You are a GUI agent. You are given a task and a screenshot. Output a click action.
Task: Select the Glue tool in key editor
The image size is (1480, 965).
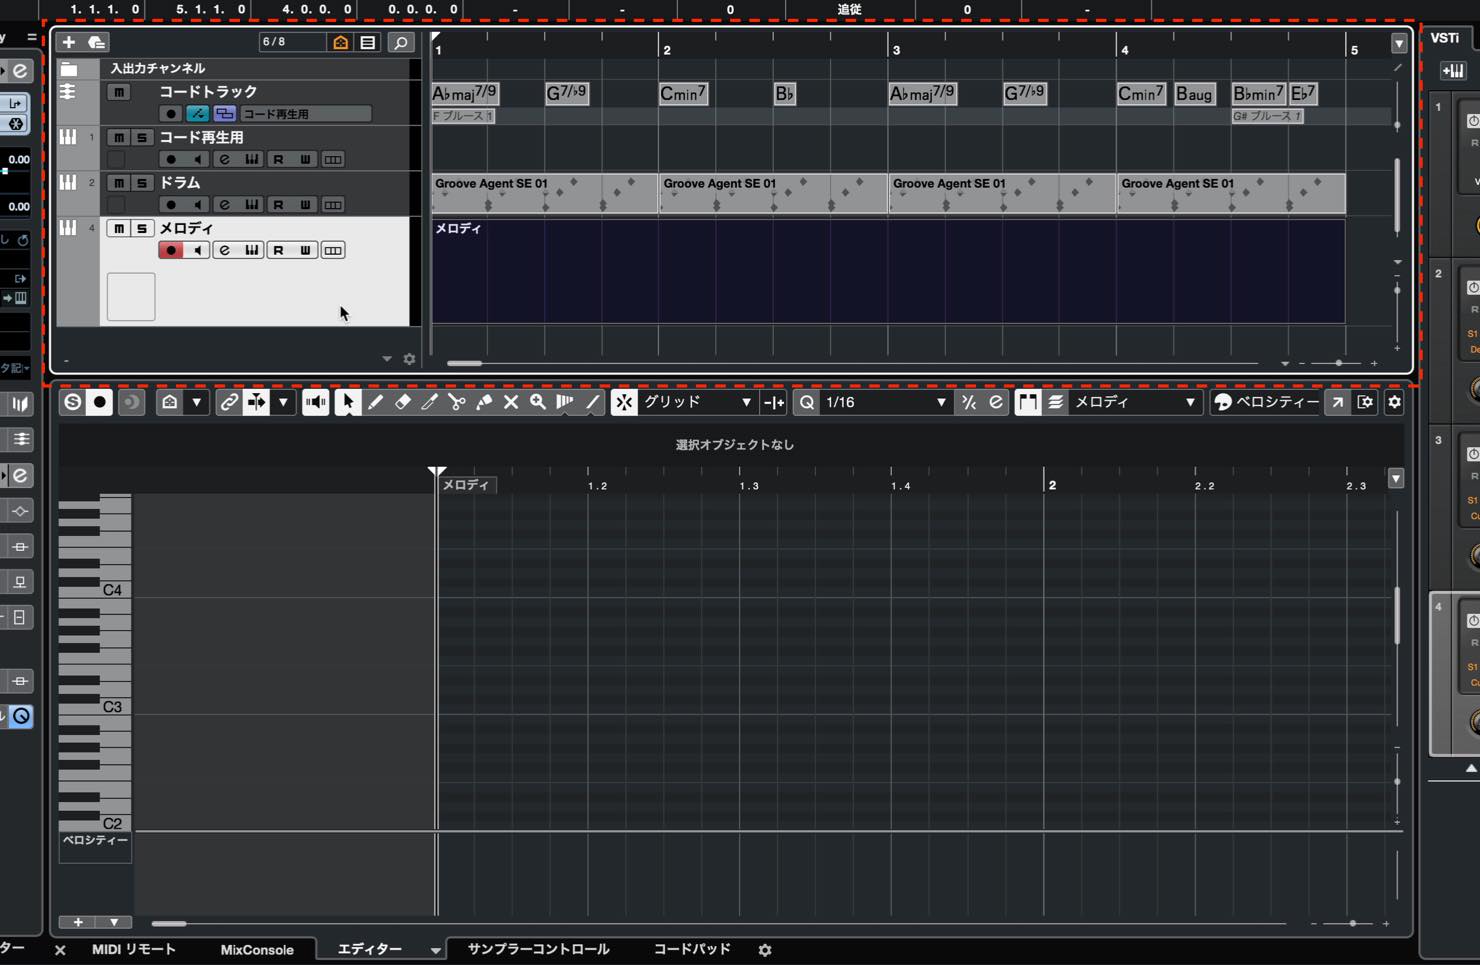(484, 402)
